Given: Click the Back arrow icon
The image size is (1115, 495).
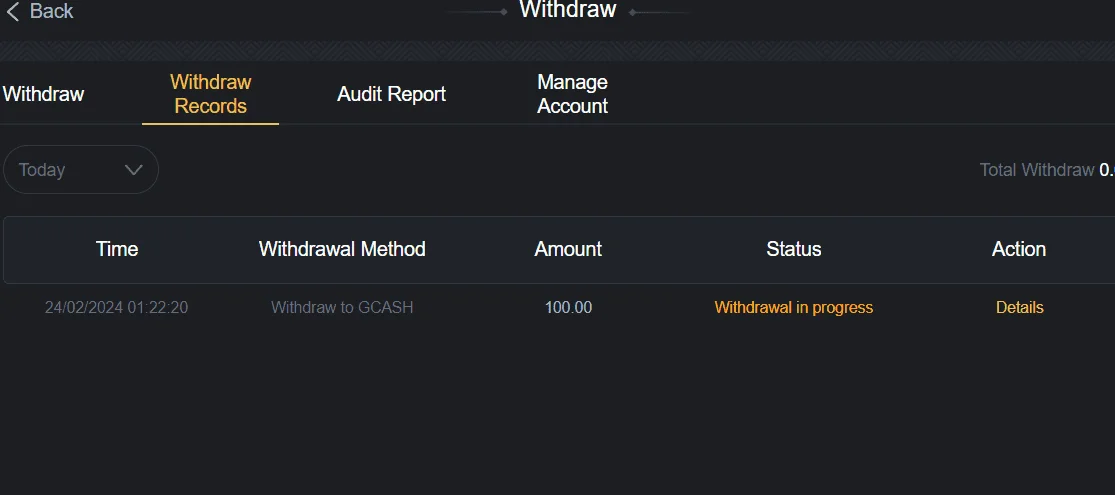Looking at the screenshot, I should tap(13, 11).
